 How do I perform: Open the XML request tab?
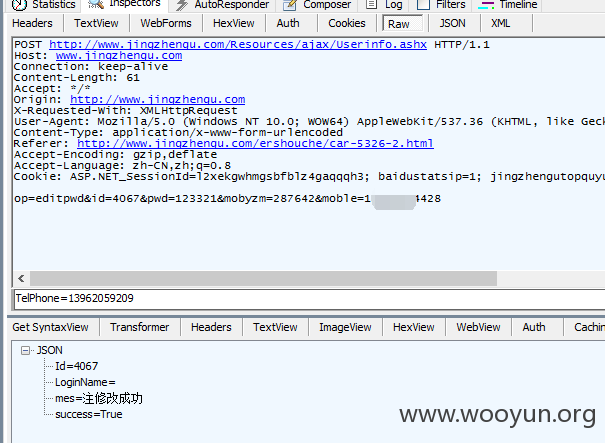(x=500, y=23)
